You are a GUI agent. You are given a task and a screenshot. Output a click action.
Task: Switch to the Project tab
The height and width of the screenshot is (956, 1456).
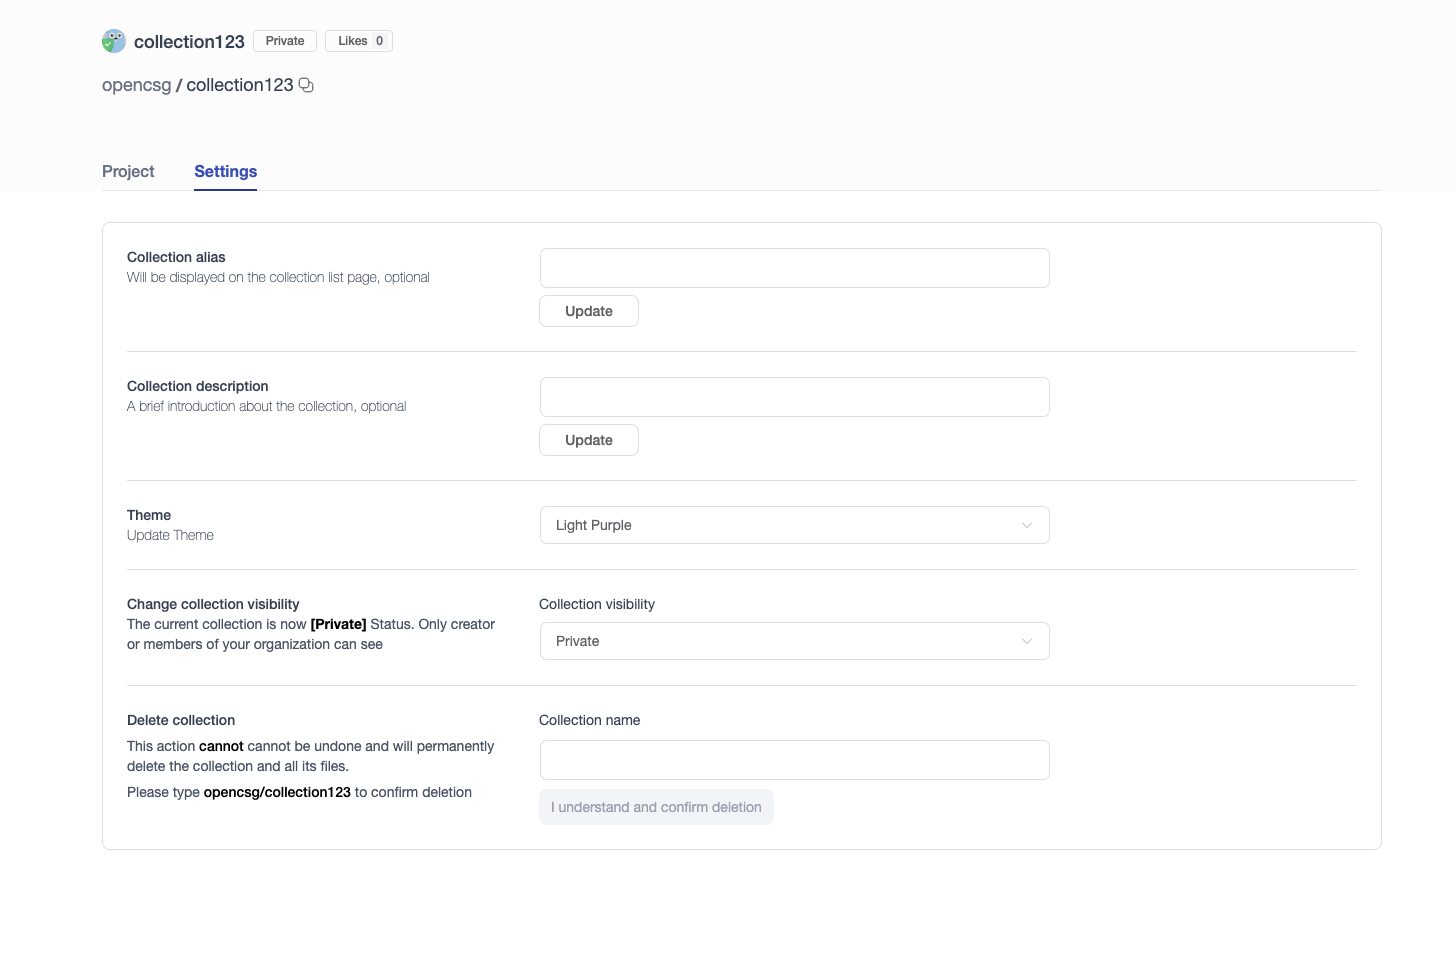tap(128, 172)
